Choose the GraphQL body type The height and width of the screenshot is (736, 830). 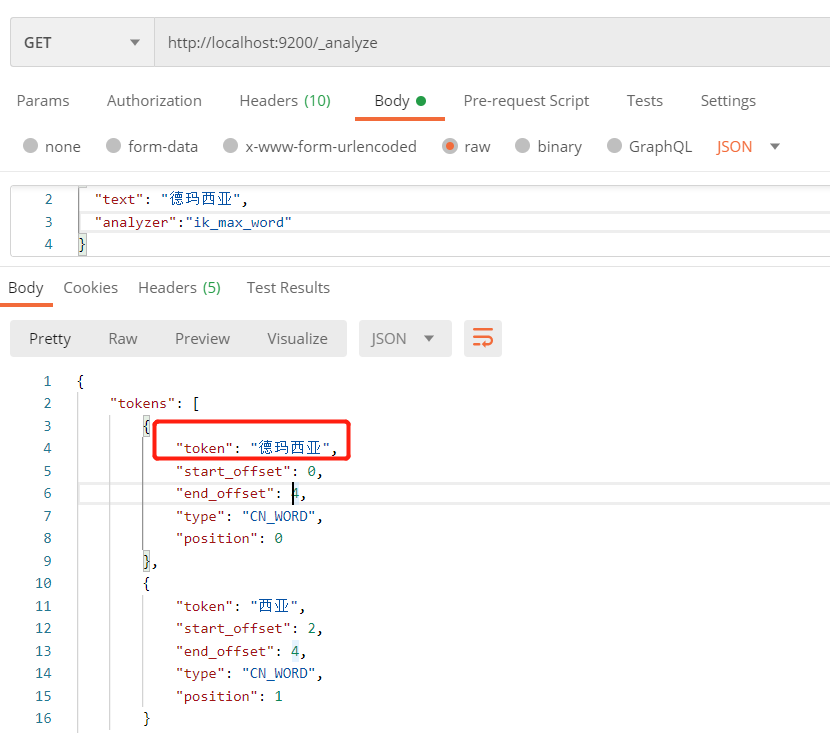point(649,146)
